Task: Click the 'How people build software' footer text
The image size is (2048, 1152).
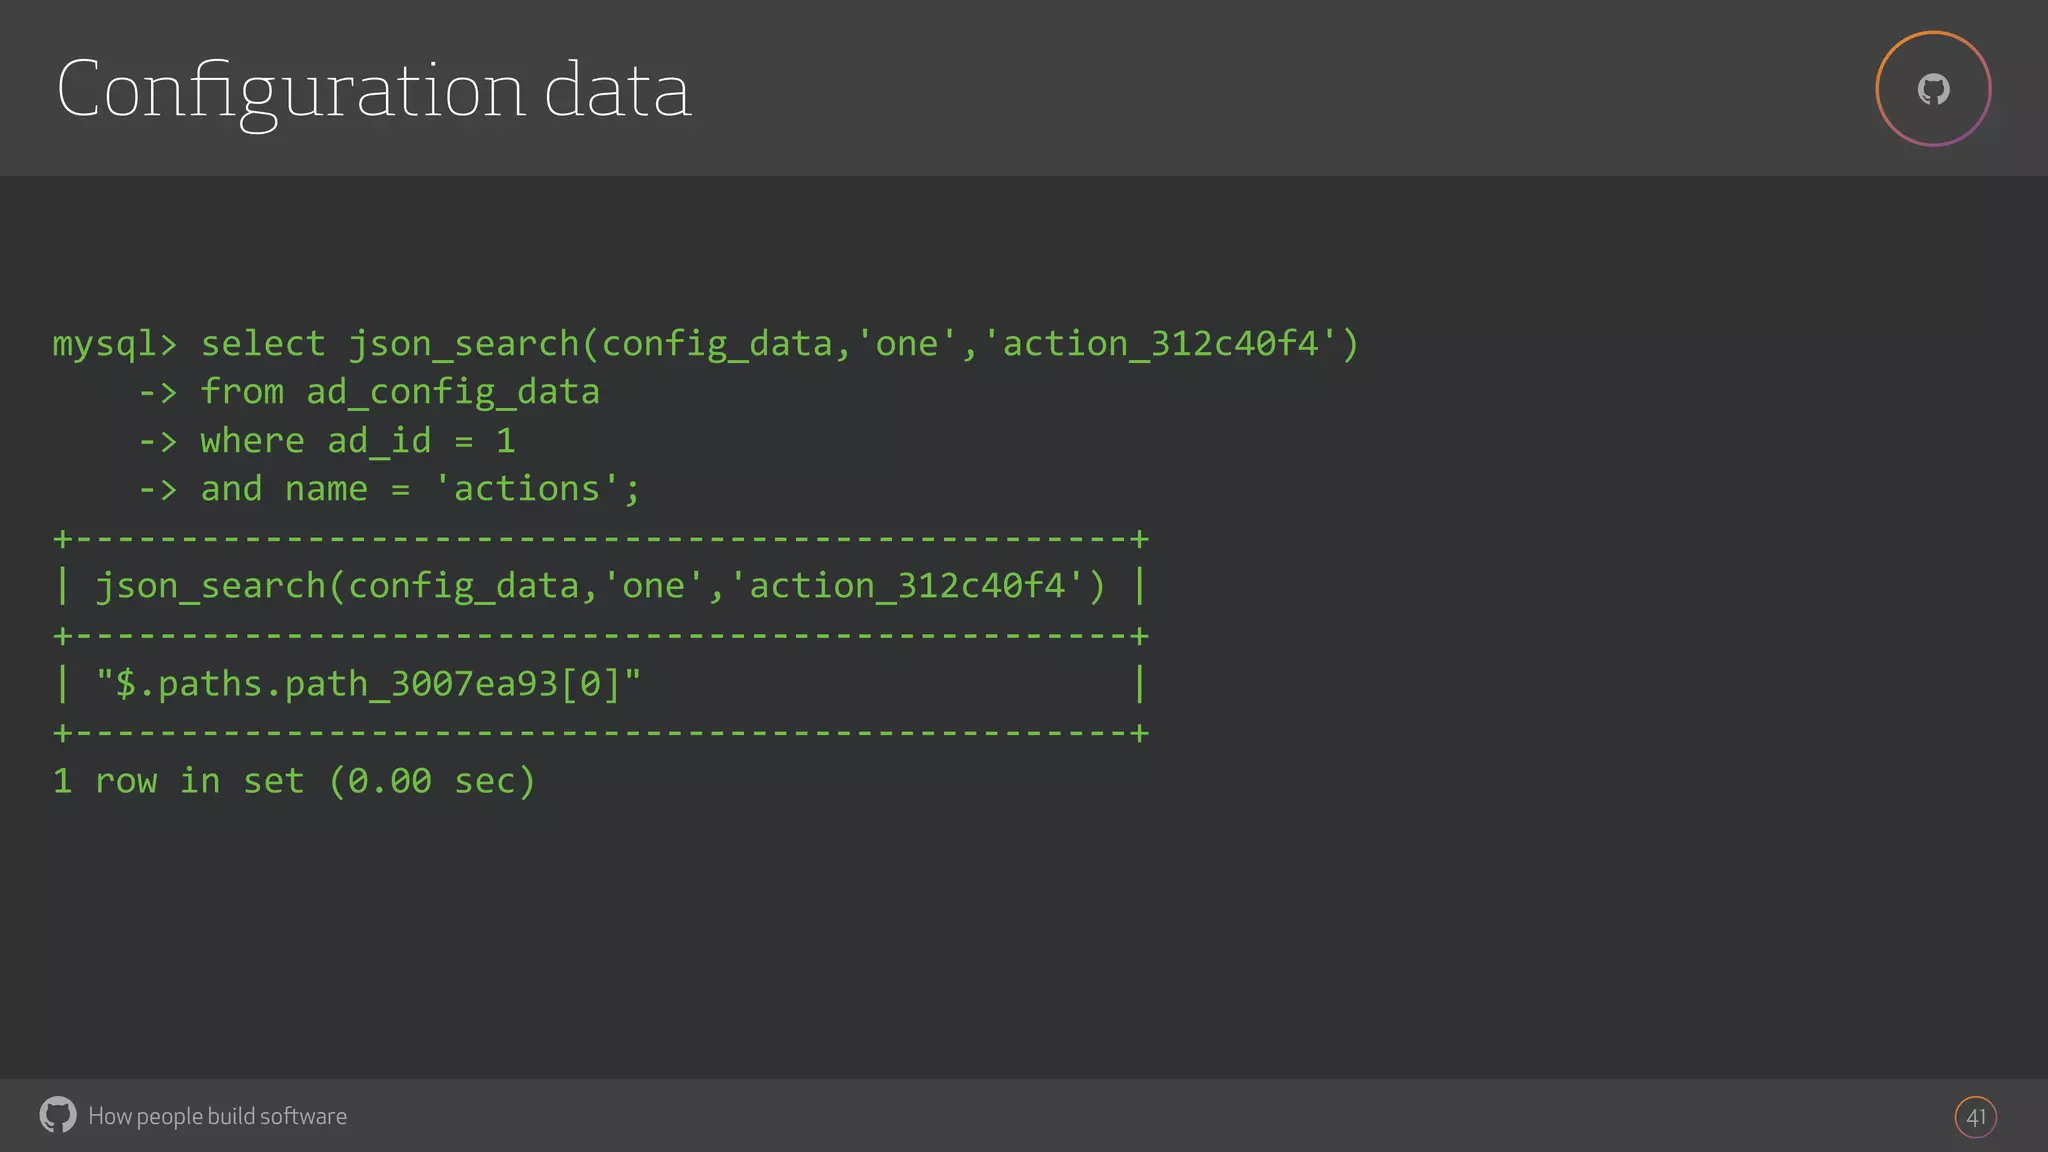Action: 217,1116
